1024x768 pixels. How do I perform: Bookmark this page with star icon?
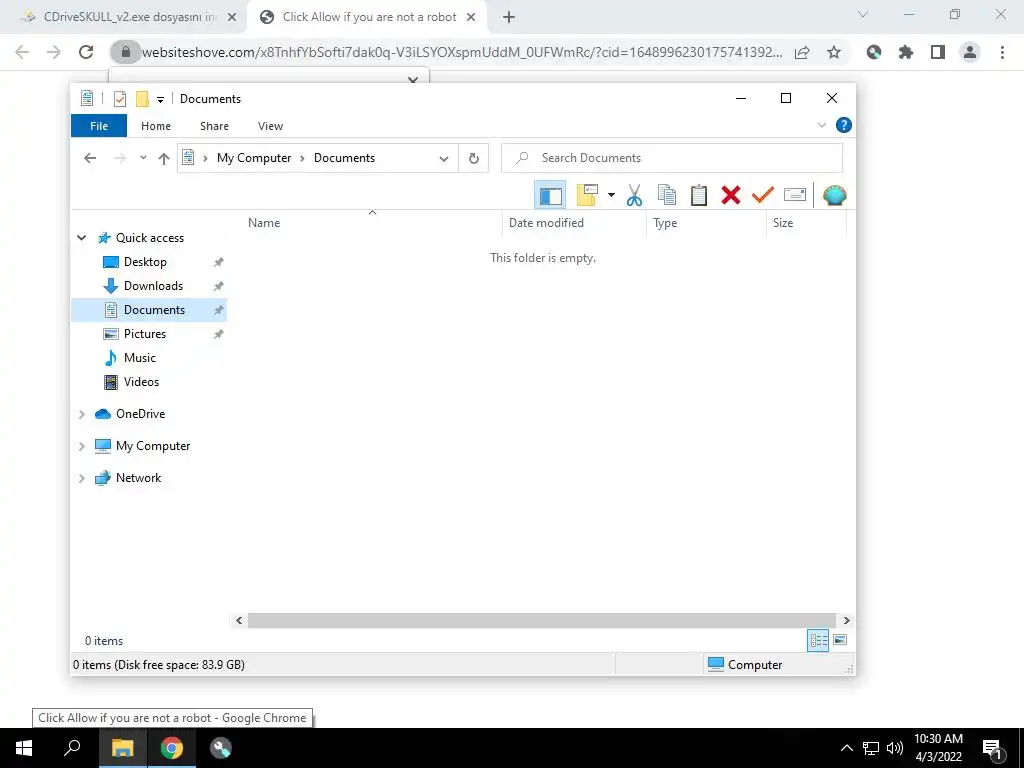click(834, 52)
